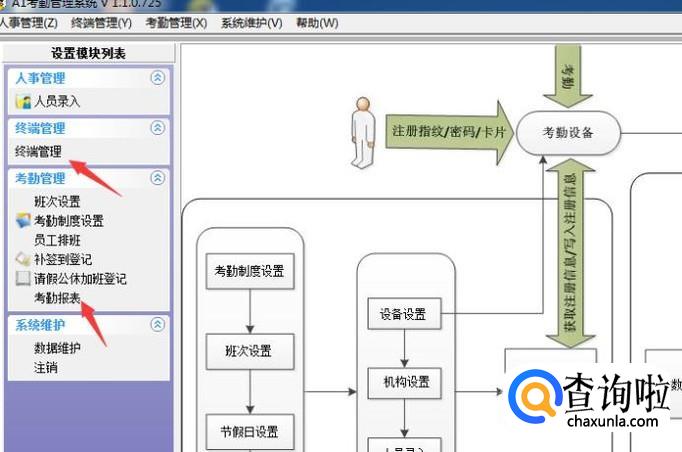Screen dimensions: 682x452
Task: Click 班次设置 flowchart button
Action: point(250,352)
